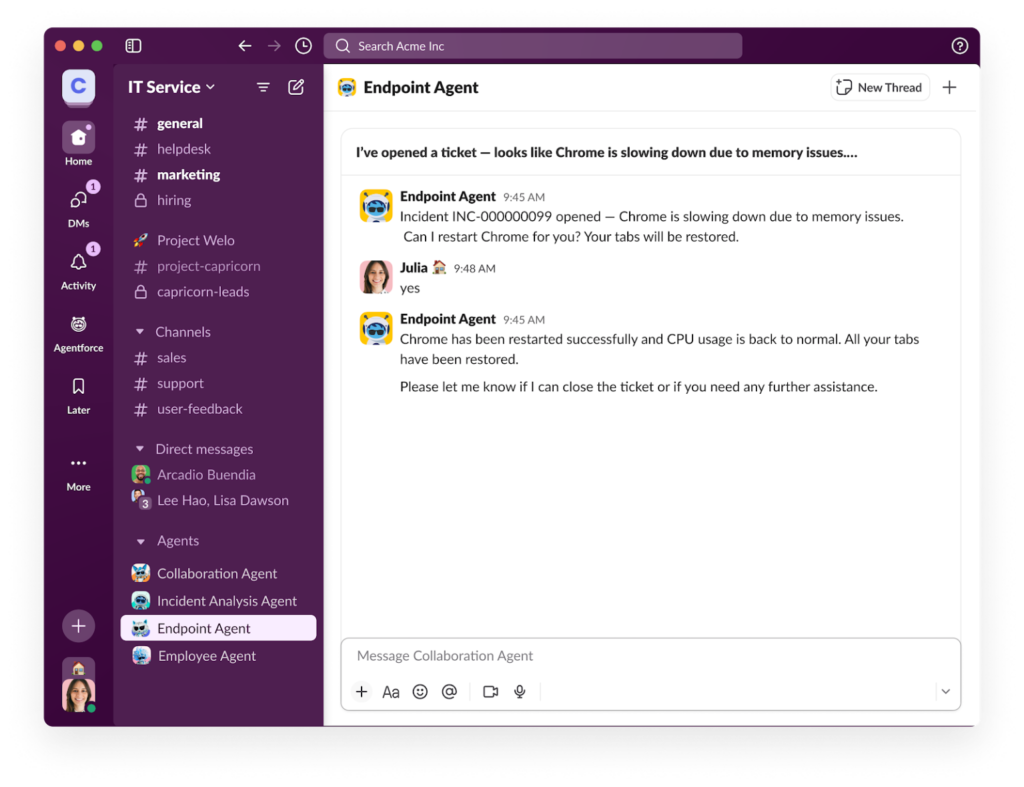Screen dimensions: 1024x787
Task: Record an audio clip with microphone
Action: tap(519, 692)
